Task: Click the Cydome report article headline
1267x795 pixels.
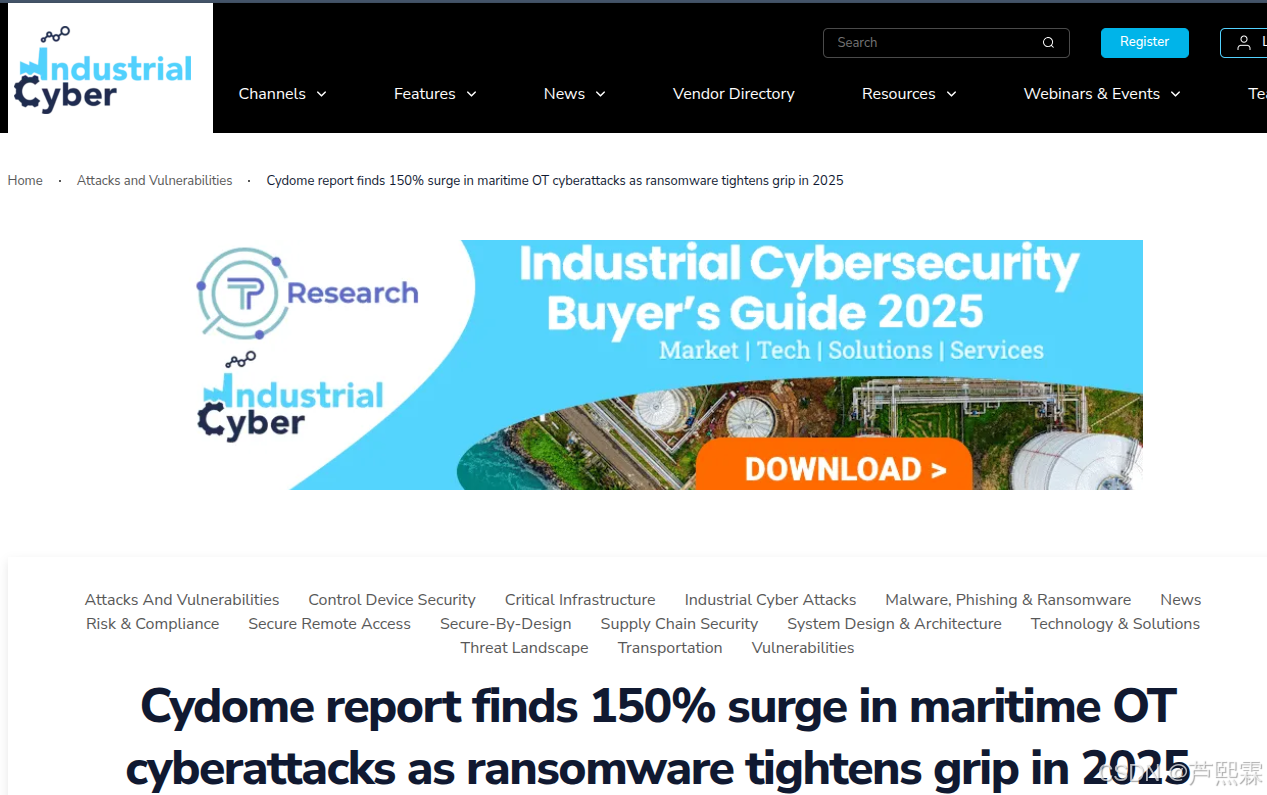Action: [658, 737]
